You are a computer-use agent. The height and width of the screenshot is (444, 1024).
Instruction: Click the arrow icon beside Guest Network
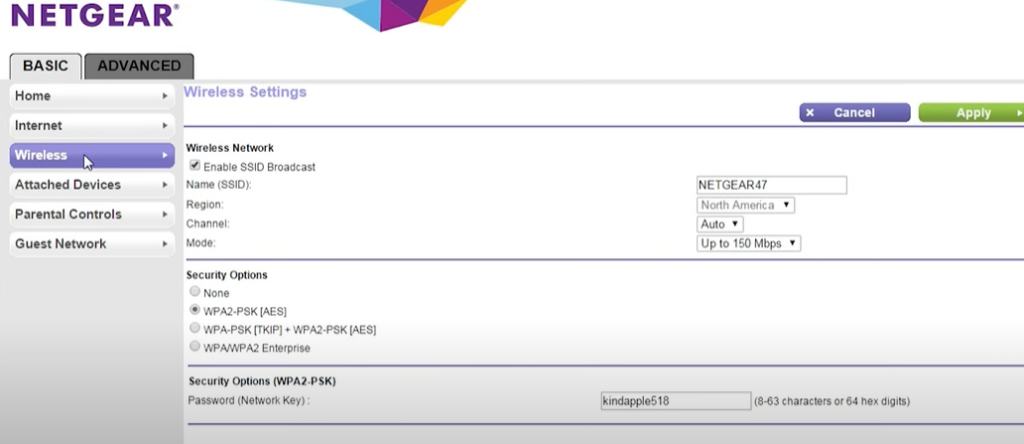(x=165, y=244)
